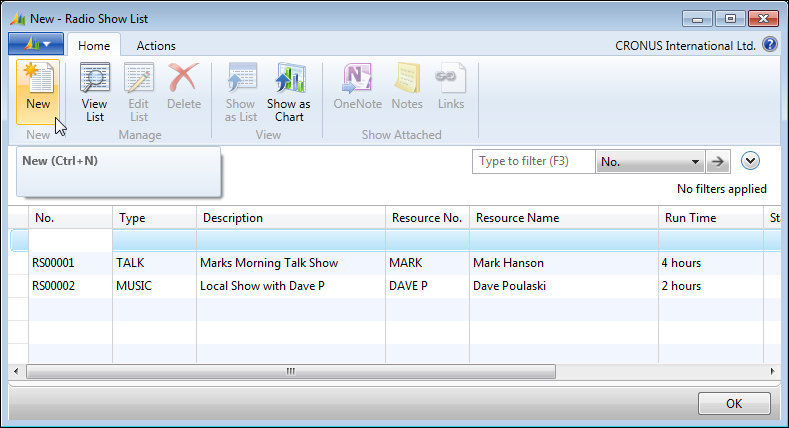
Task: Apply filter with the arrow button
Action: pos(718,162)
